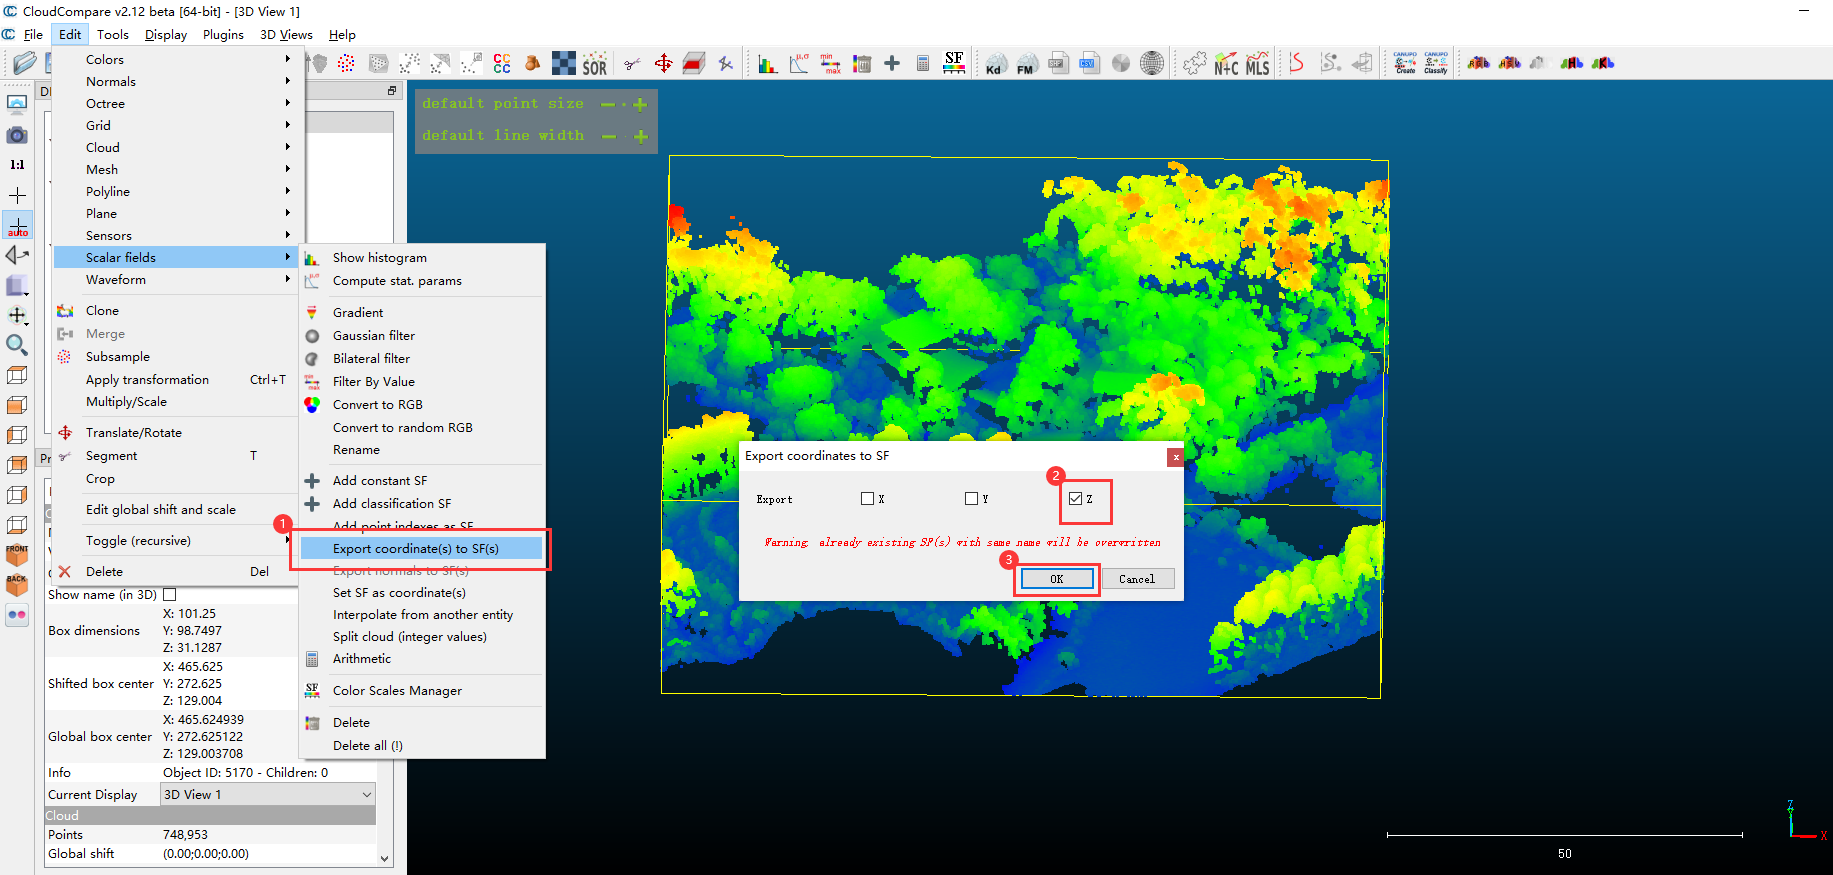Select the scissors Segment tool in toolbar
This screenshot has width=1833, height=875.
click(x=632, y=64)
